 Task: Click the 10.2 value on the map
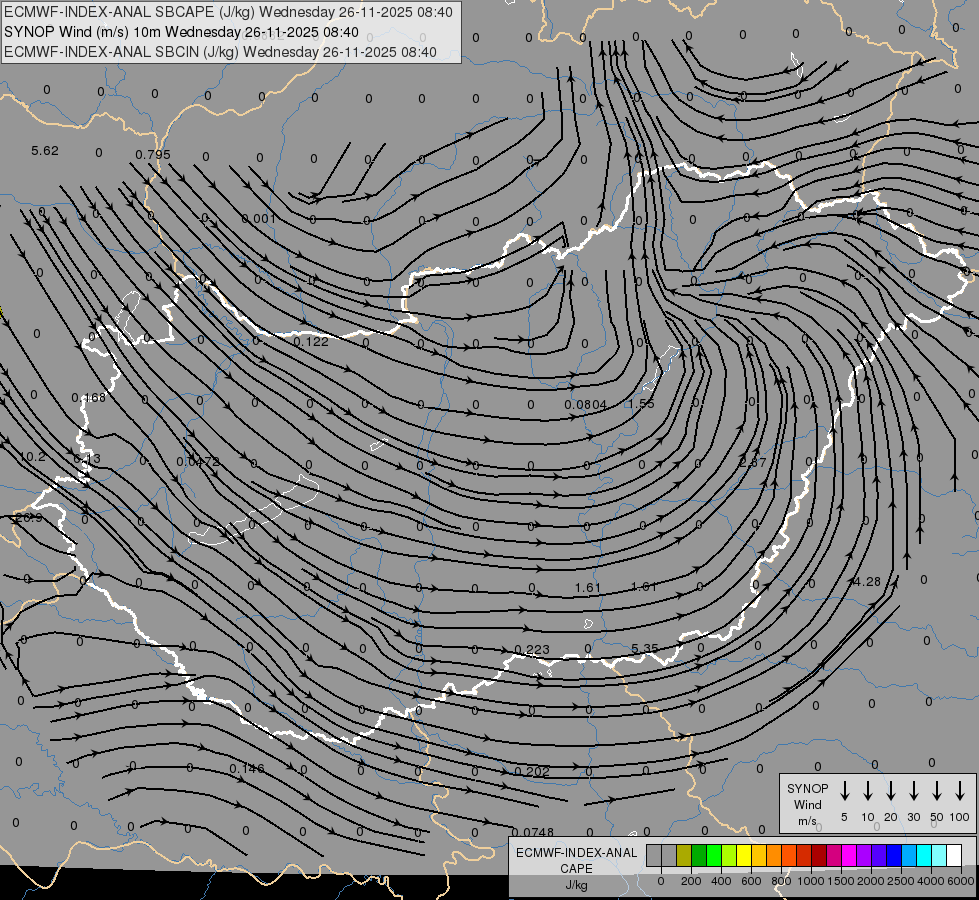tap(32, 457)
